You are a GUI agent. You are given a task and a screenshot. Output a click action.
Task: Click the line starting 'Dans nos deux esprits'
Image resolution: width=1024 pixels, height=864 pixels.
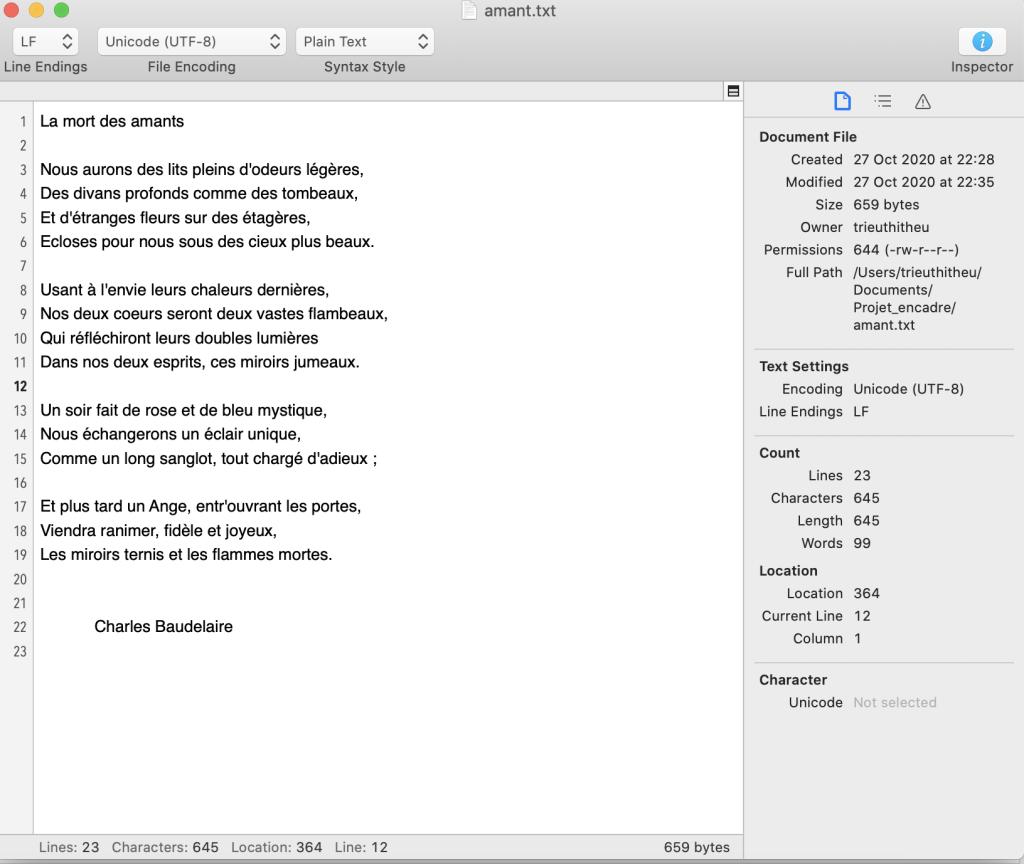tap(200, 362)
